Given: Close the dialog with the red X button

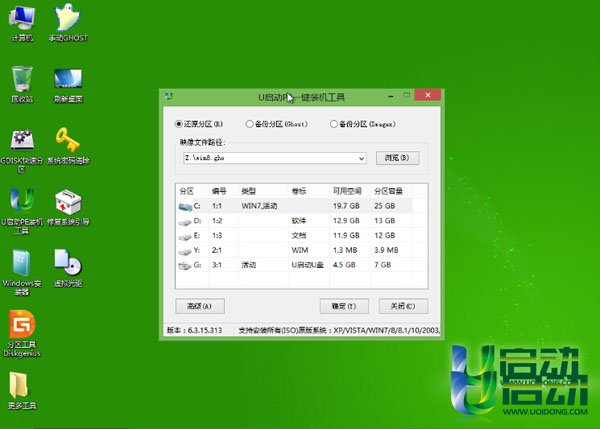Looking at the screenshot, I should 428,95.
